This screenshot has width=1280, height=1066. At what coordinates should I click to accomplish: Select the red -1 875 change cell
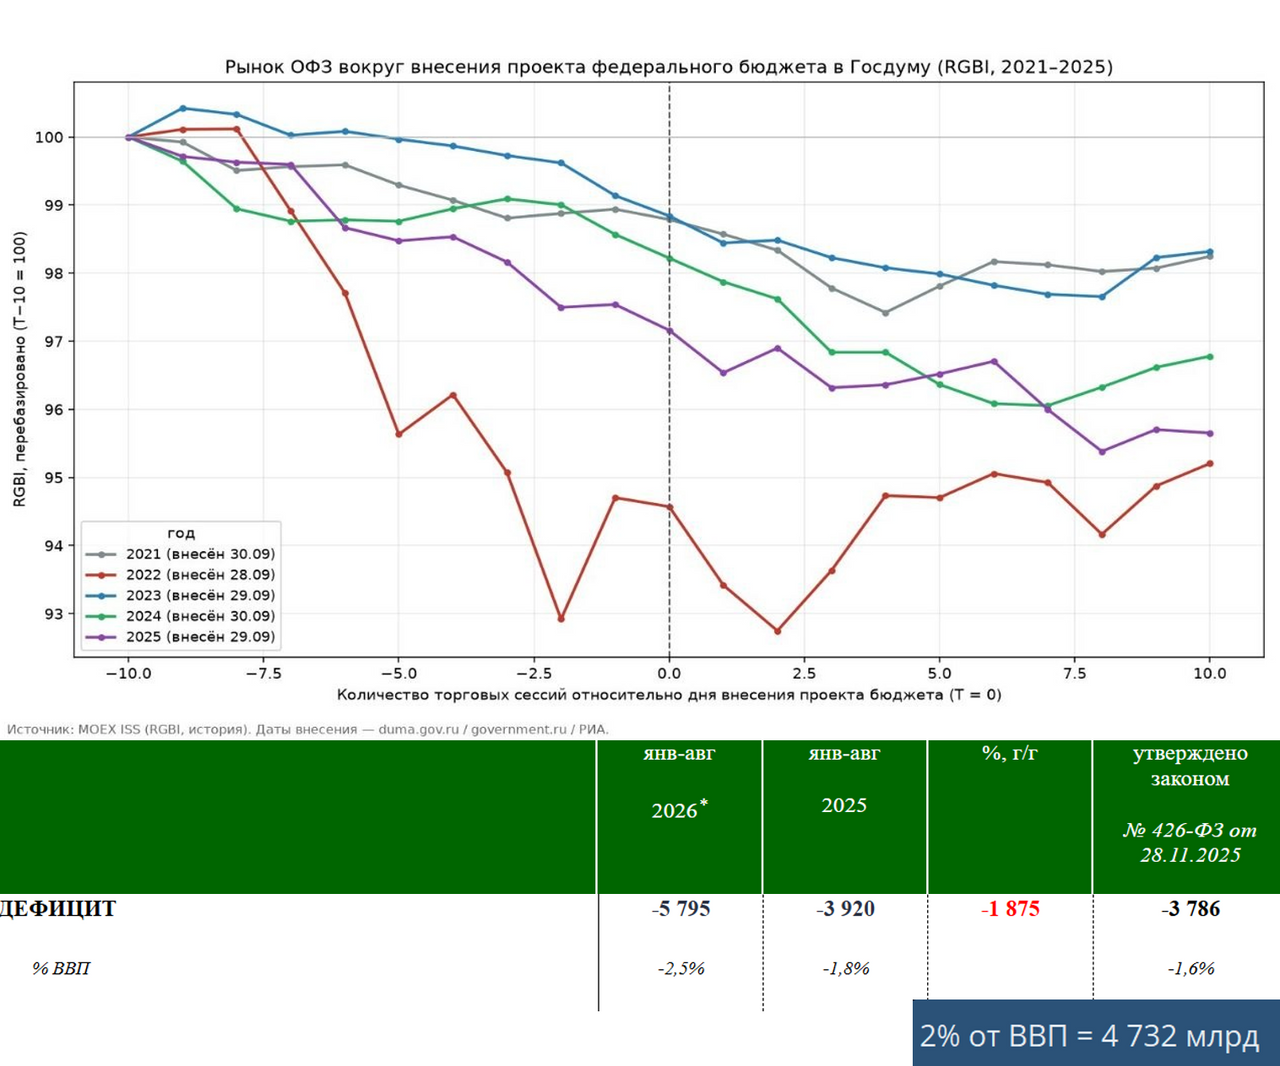pos(1010,909)
